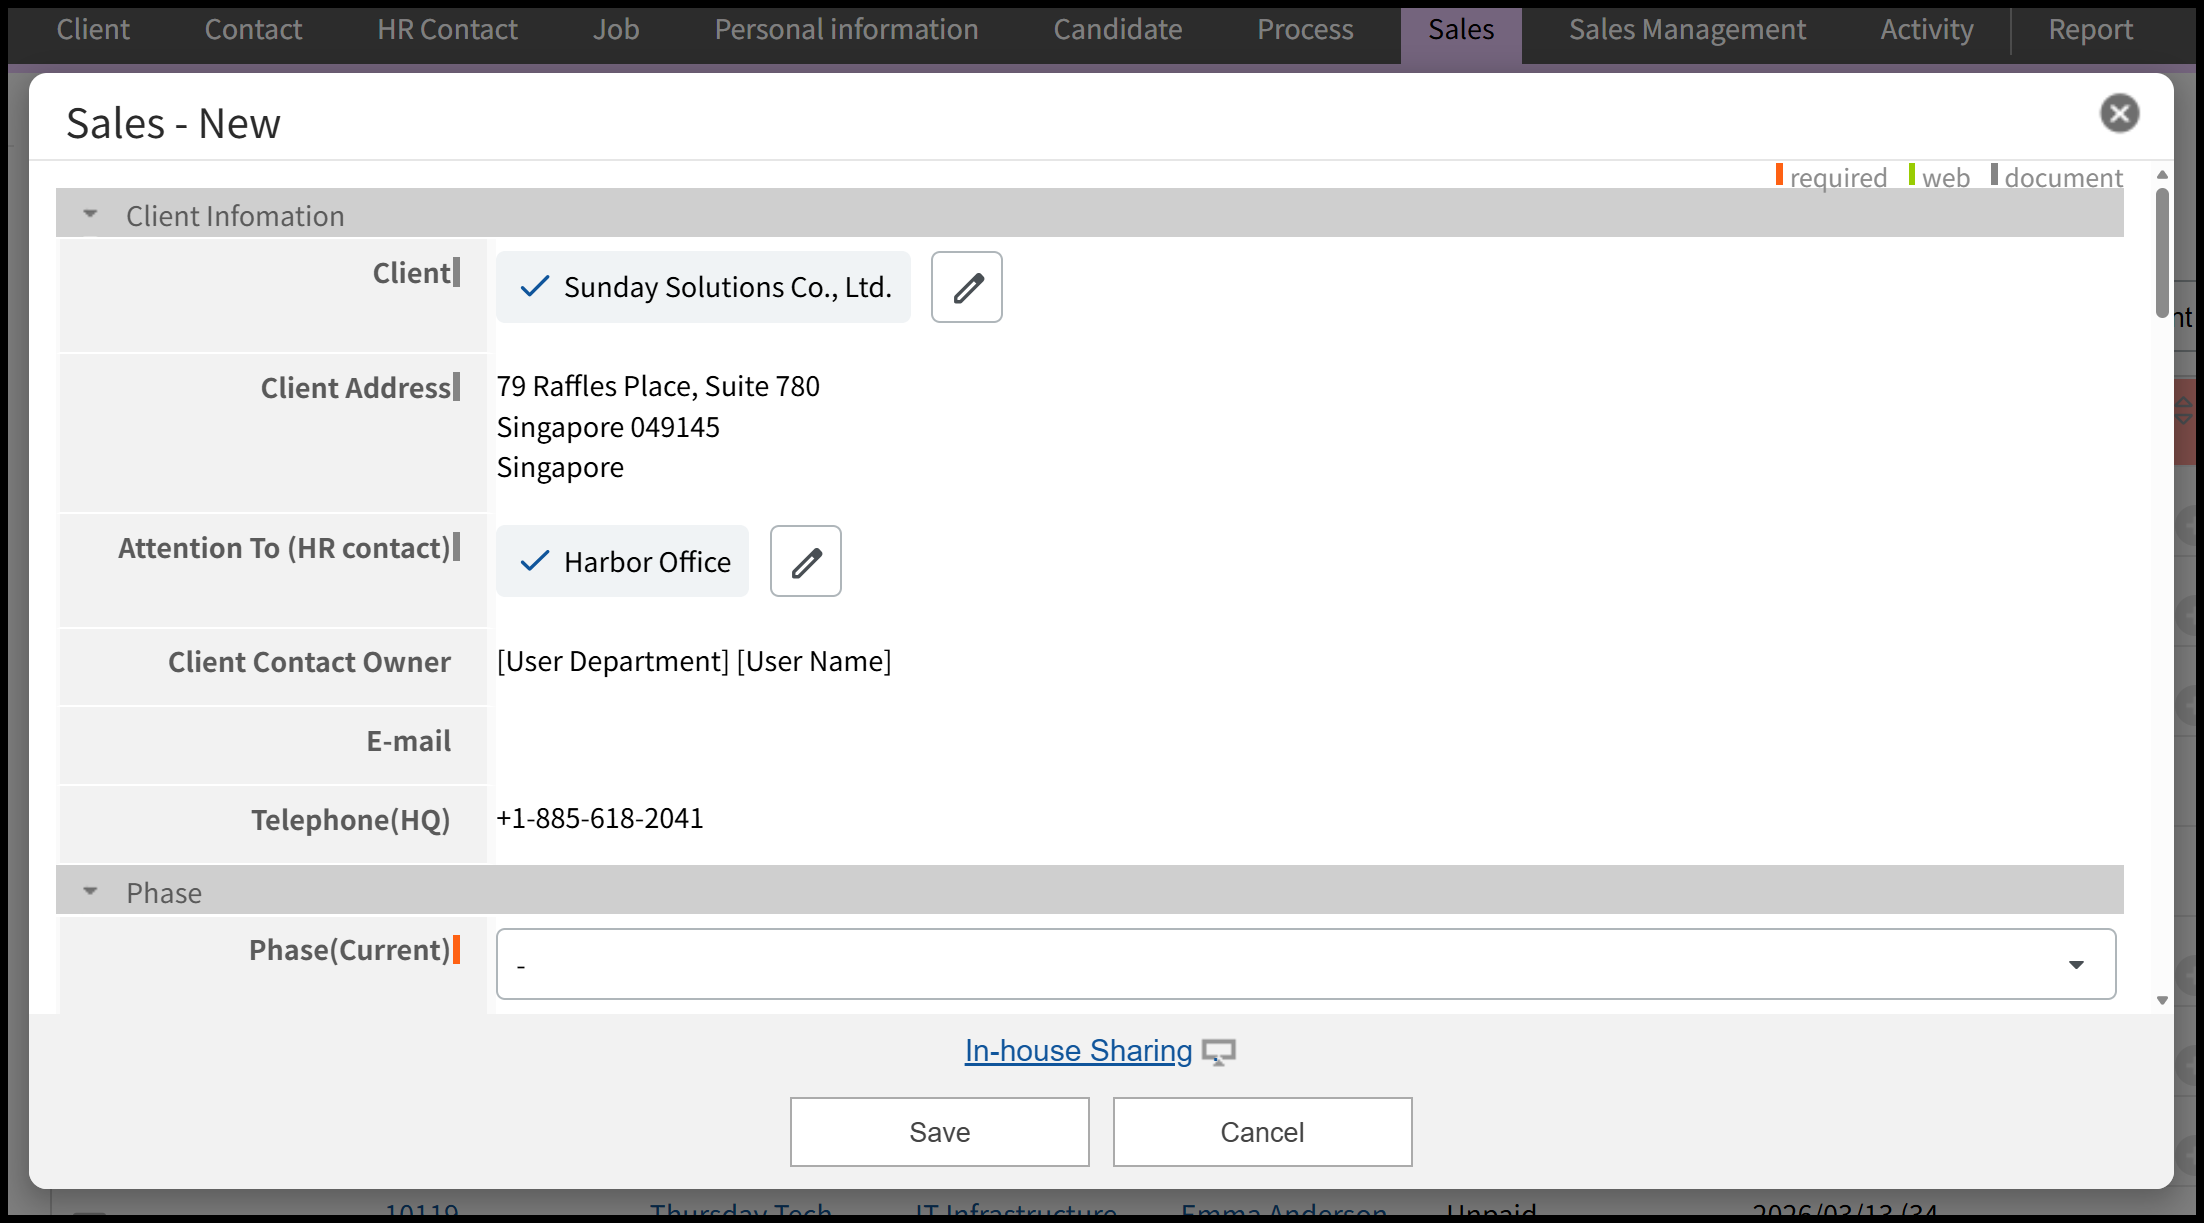This screenshot has height=1223, width=2204.
Task: Click checkmark on Sunday Solutions Co., Ltd. chip
Action: pyautogui.click(x=535, y=287)
